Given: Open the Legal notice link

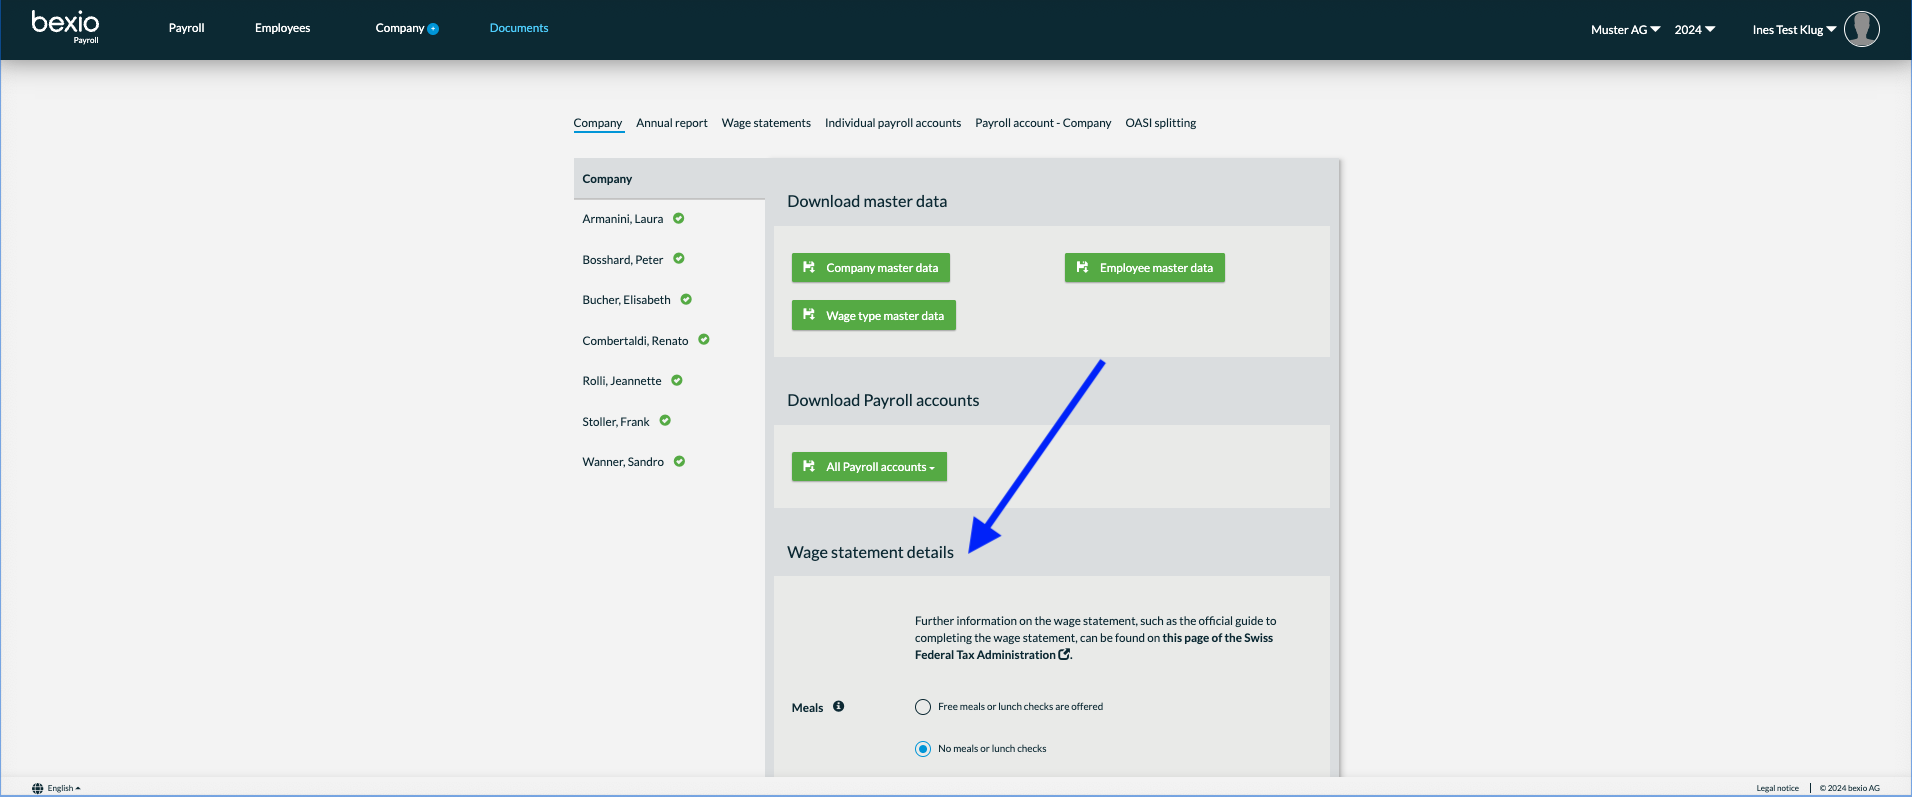Looking at the screenshot, I should click(1778, 788).
